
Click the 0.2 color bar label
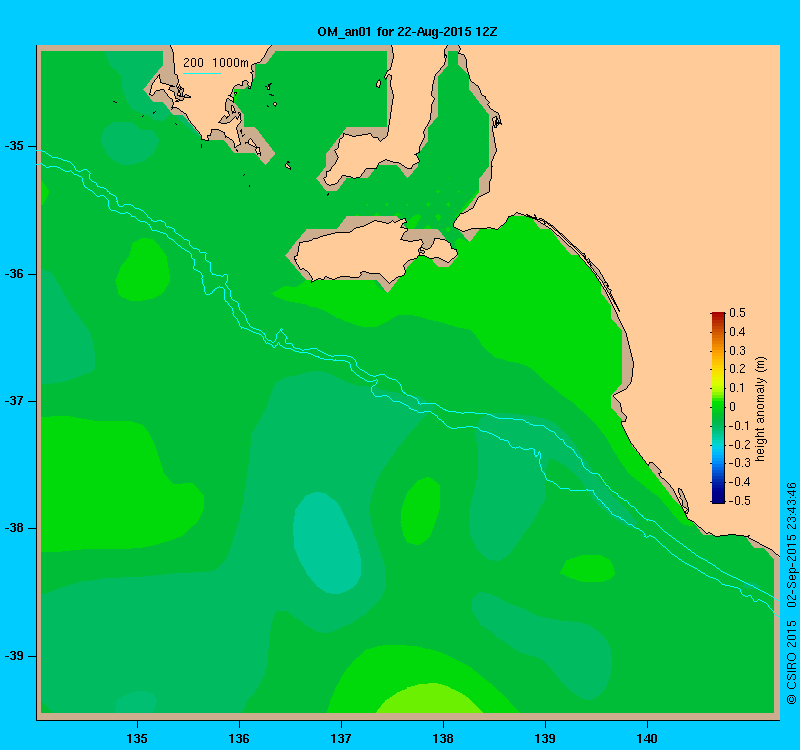737,369
